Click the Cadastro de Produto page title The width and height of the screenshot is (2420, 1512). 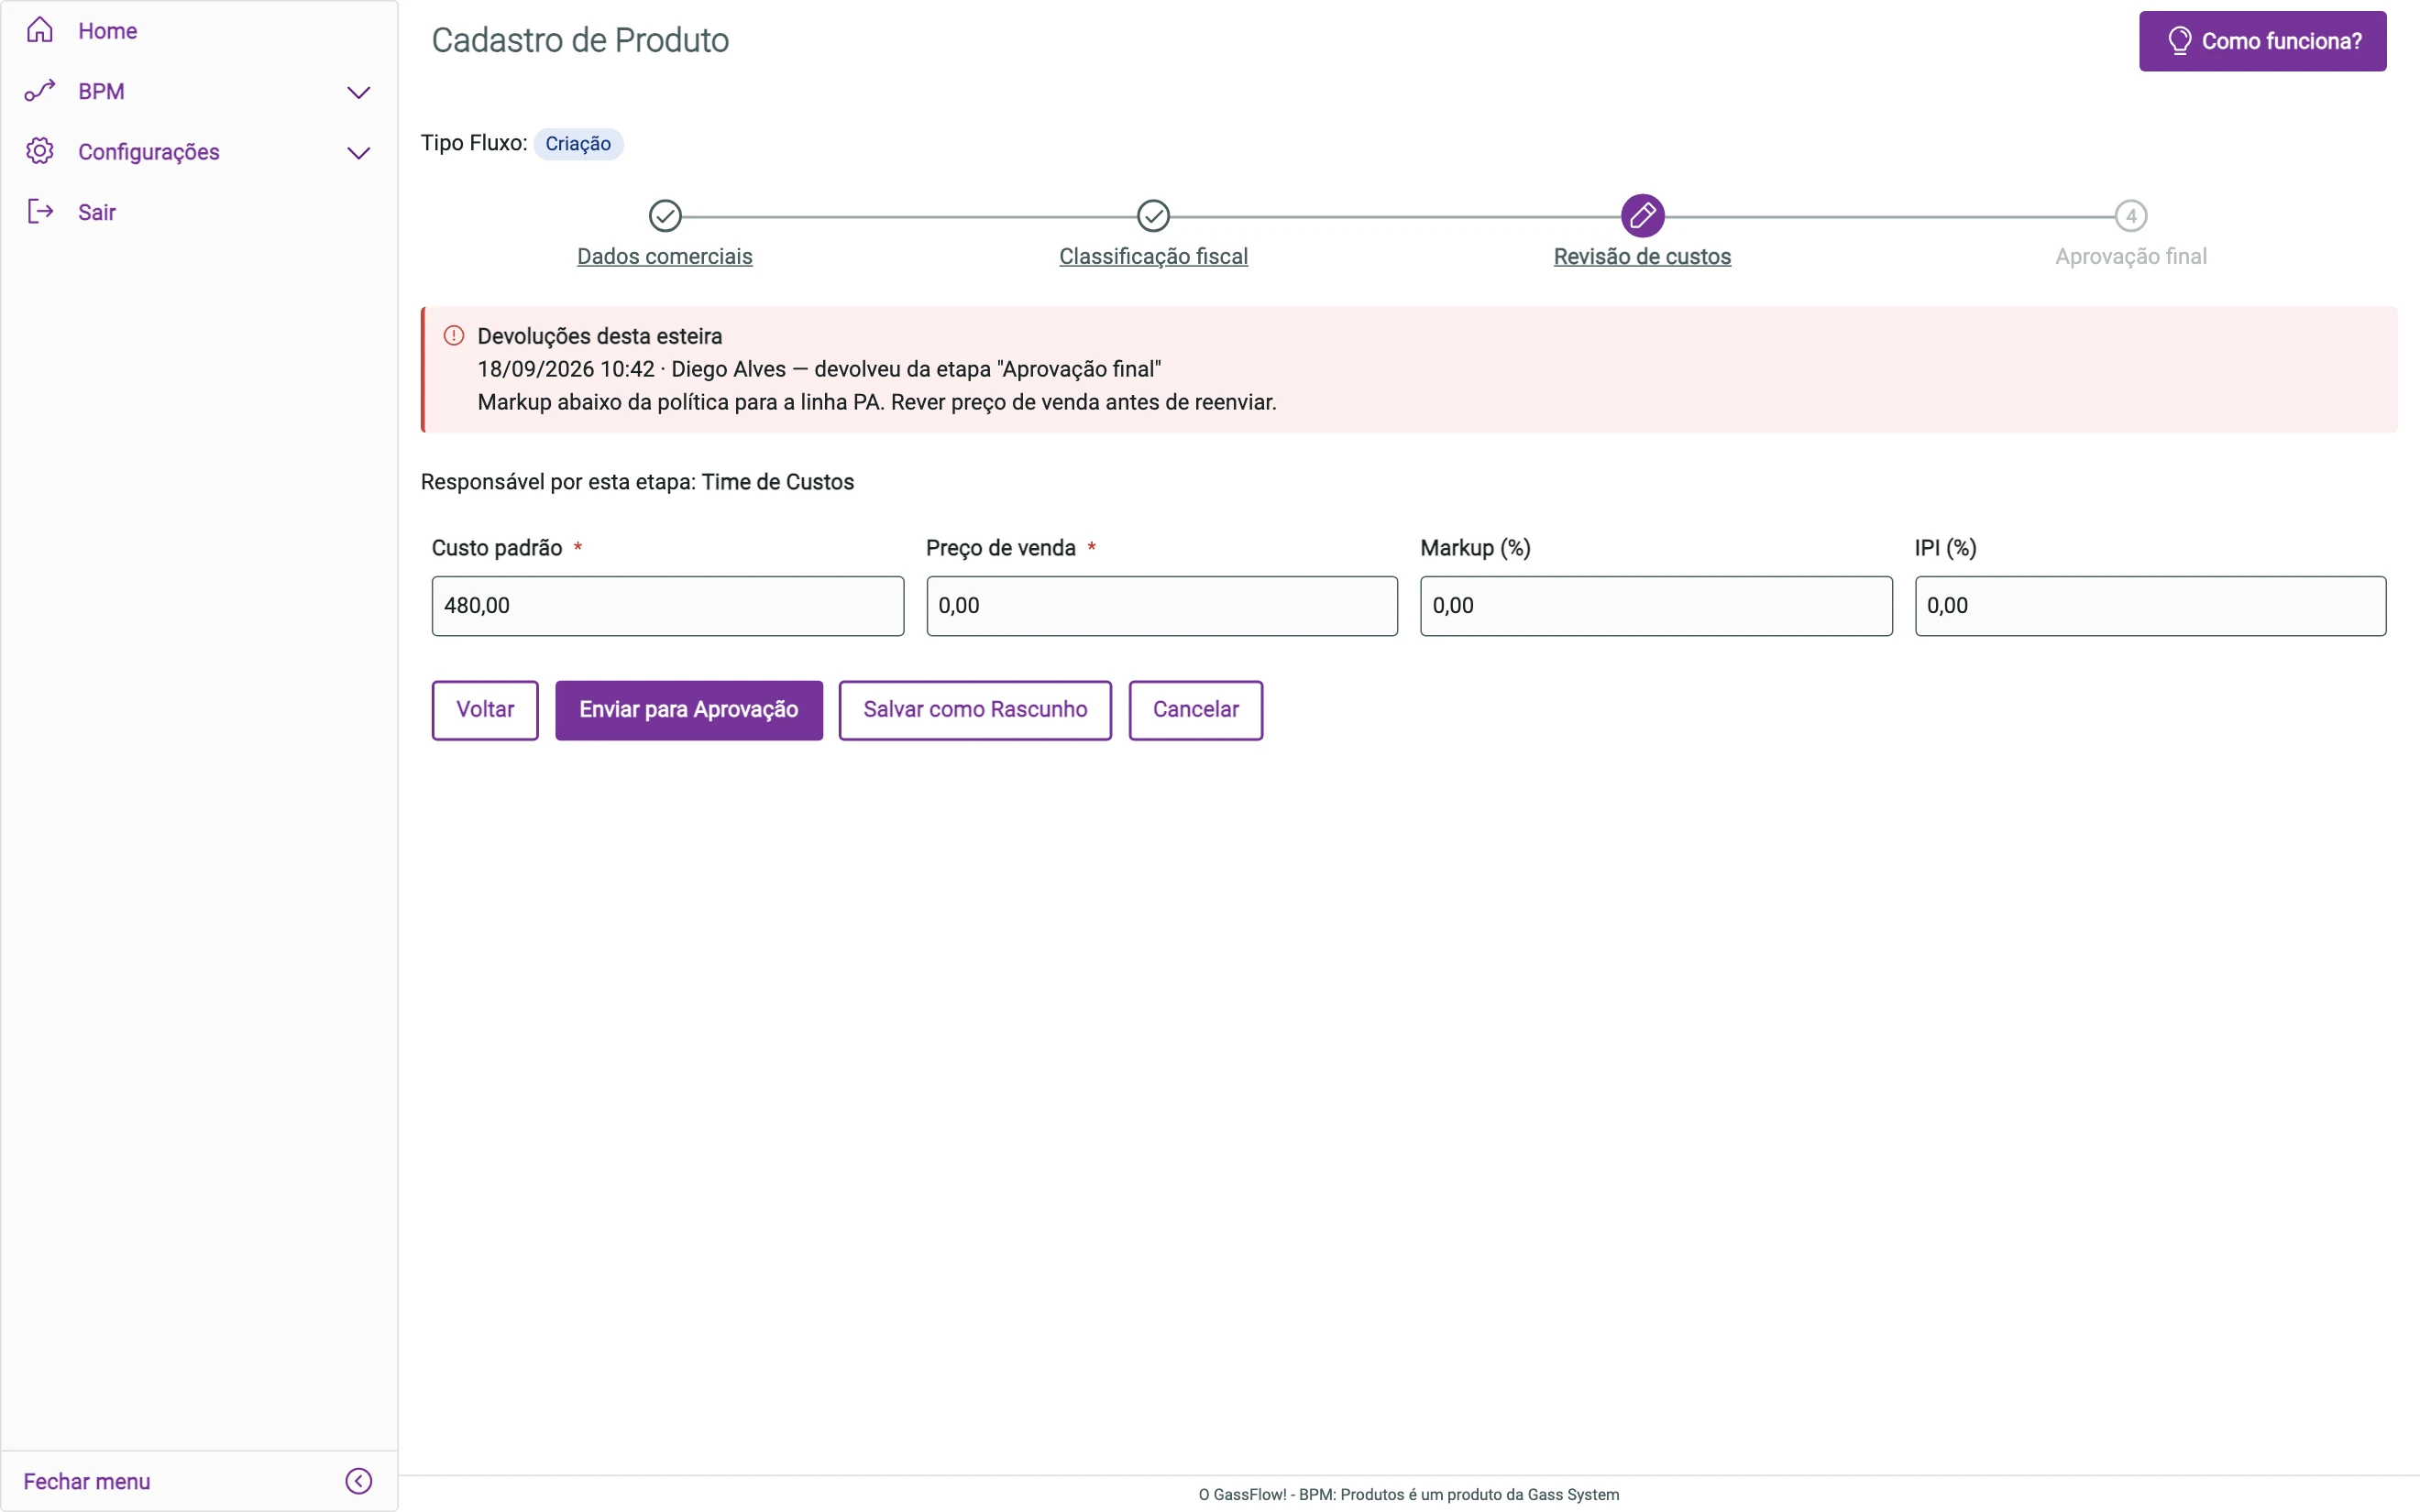580,40
